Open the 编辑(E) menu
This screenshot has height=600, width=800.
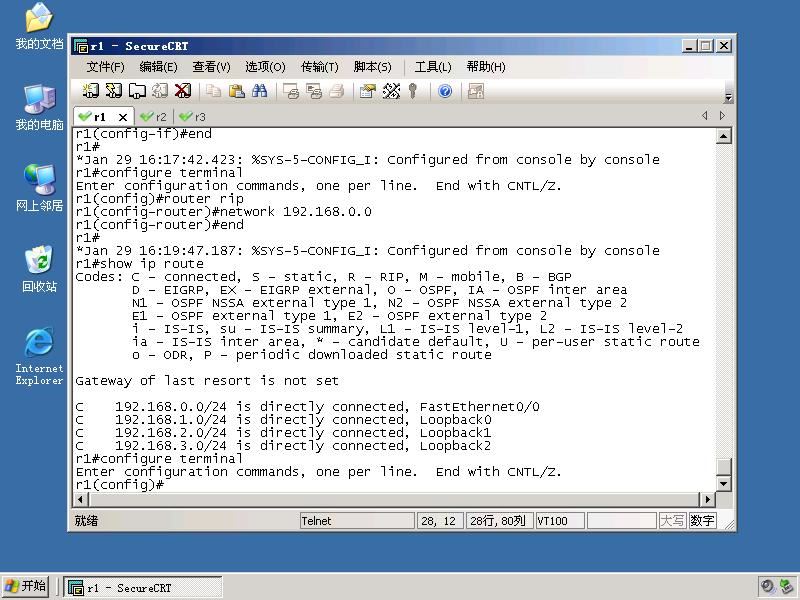pyautogui.click(x=159, y=67)
